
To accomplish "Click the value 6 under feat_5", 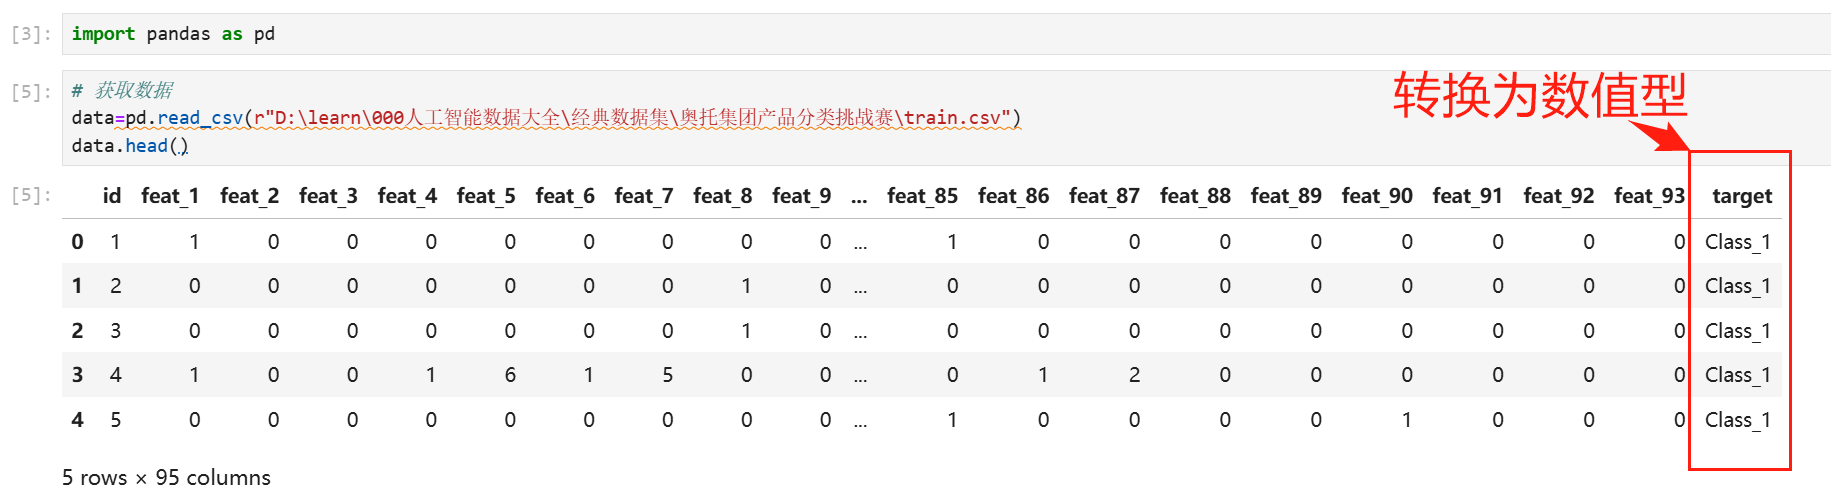I will click(x=510, y=375).
